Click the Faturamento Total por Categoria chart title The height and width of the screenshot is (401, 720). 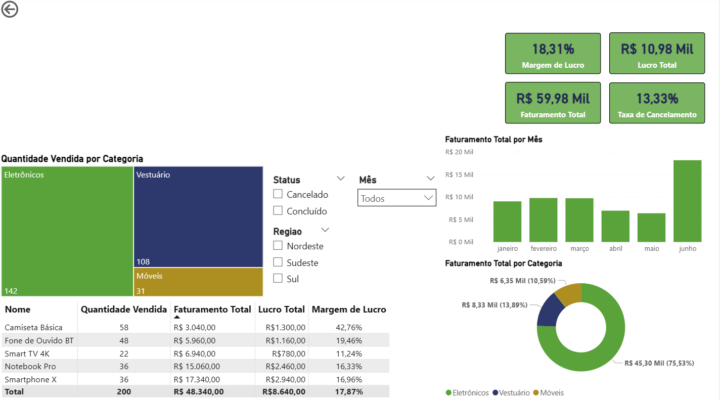503,263
